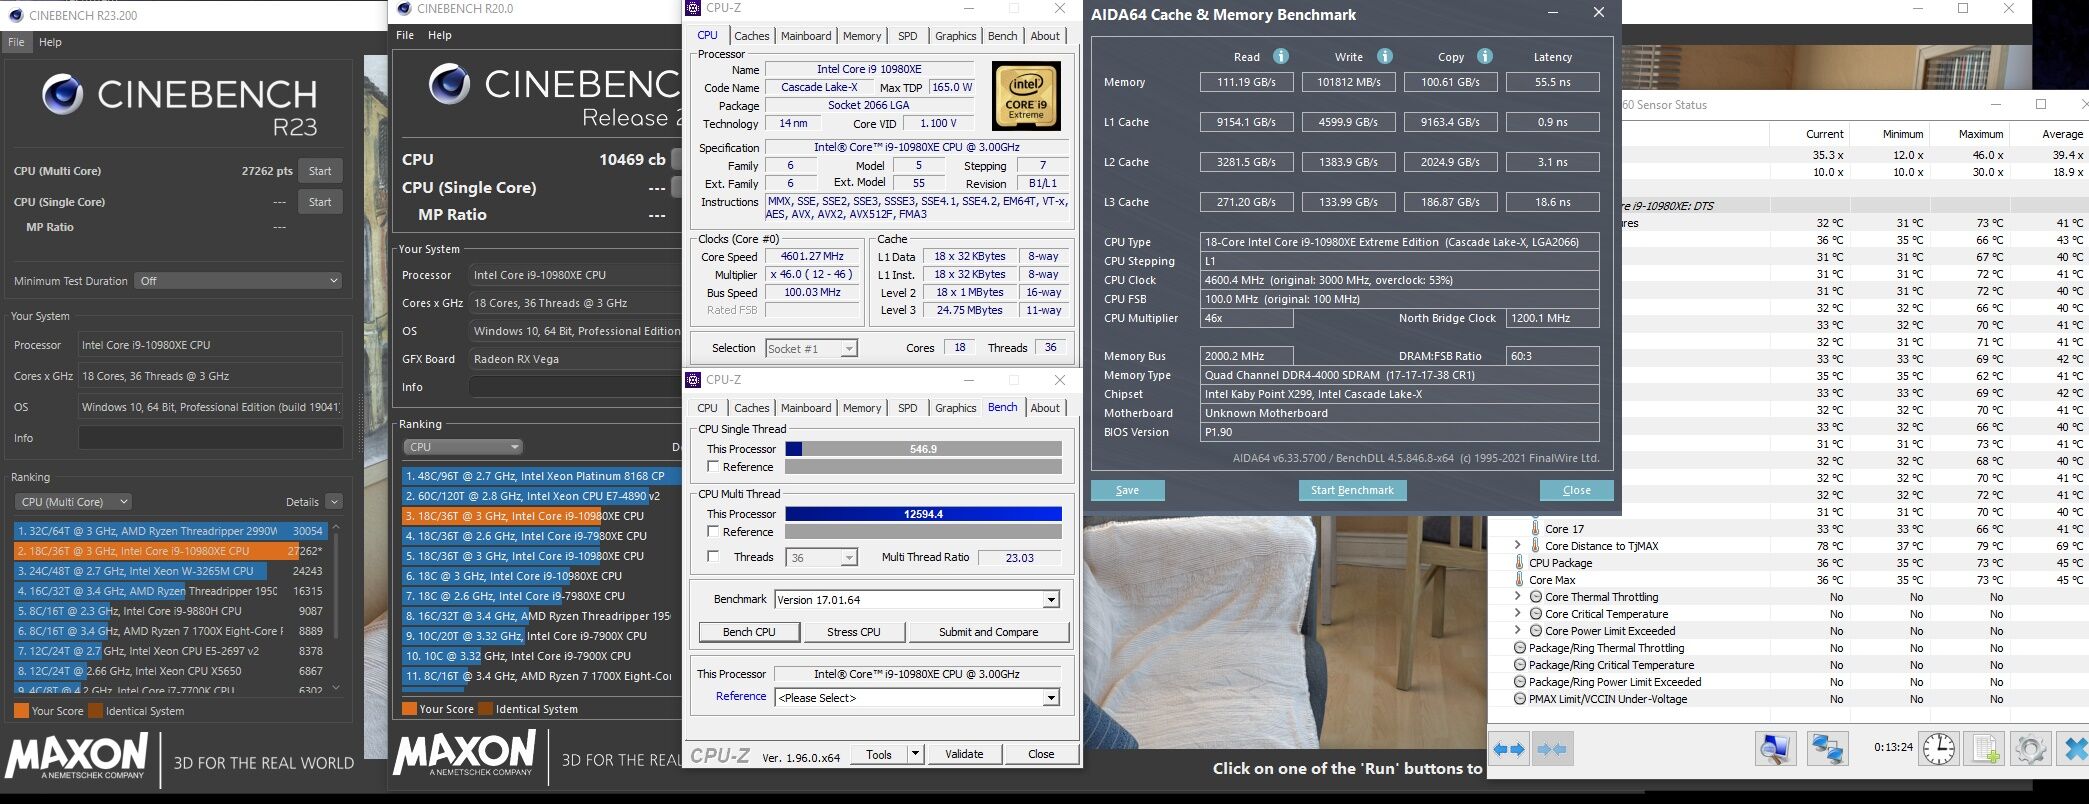The height and width of the screenshot is (804, 2089).
Task: Click the HWiNFO shrink-columns inward arrows icon
Action: click(1552, 749)
